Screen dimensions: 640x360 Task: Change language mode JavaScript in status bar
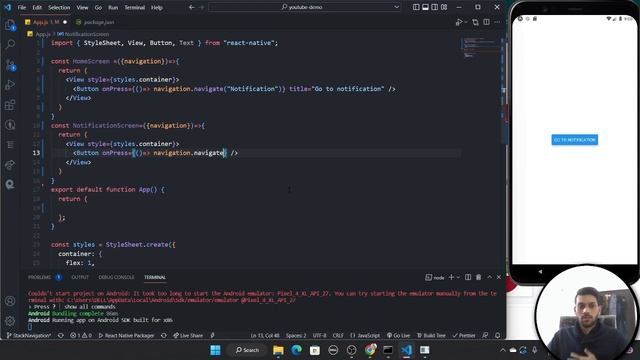pos(365,336)
